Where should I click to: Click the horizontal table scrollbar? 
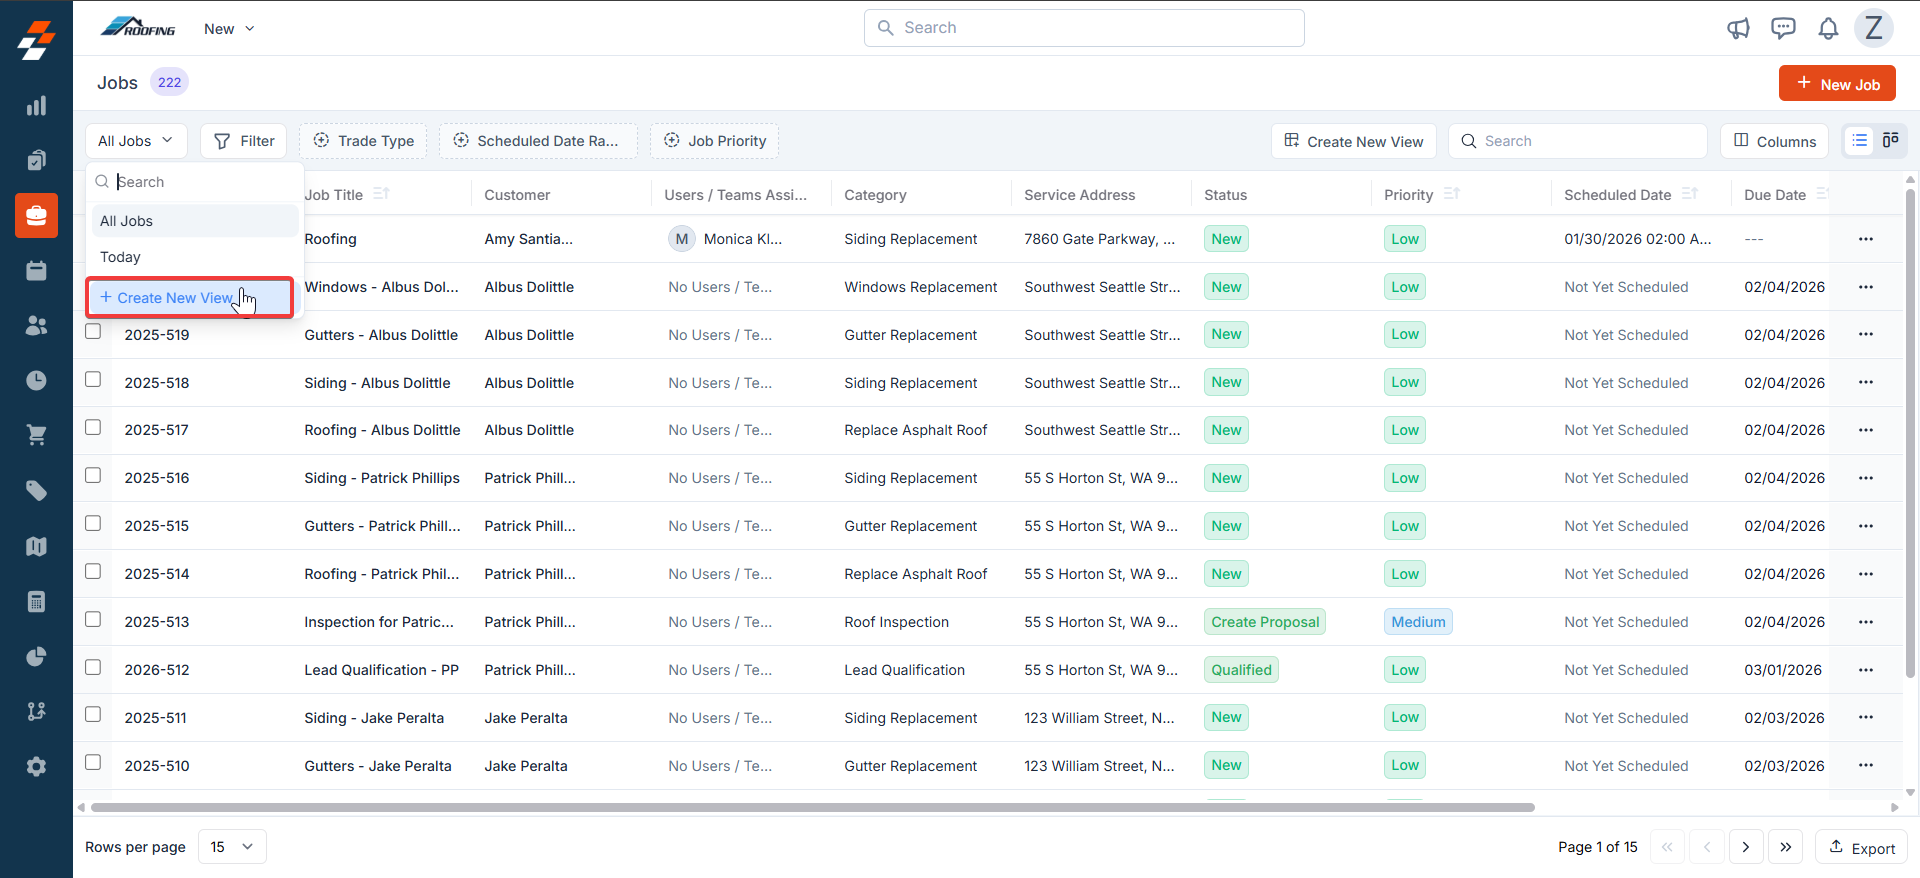coord(812,807)
